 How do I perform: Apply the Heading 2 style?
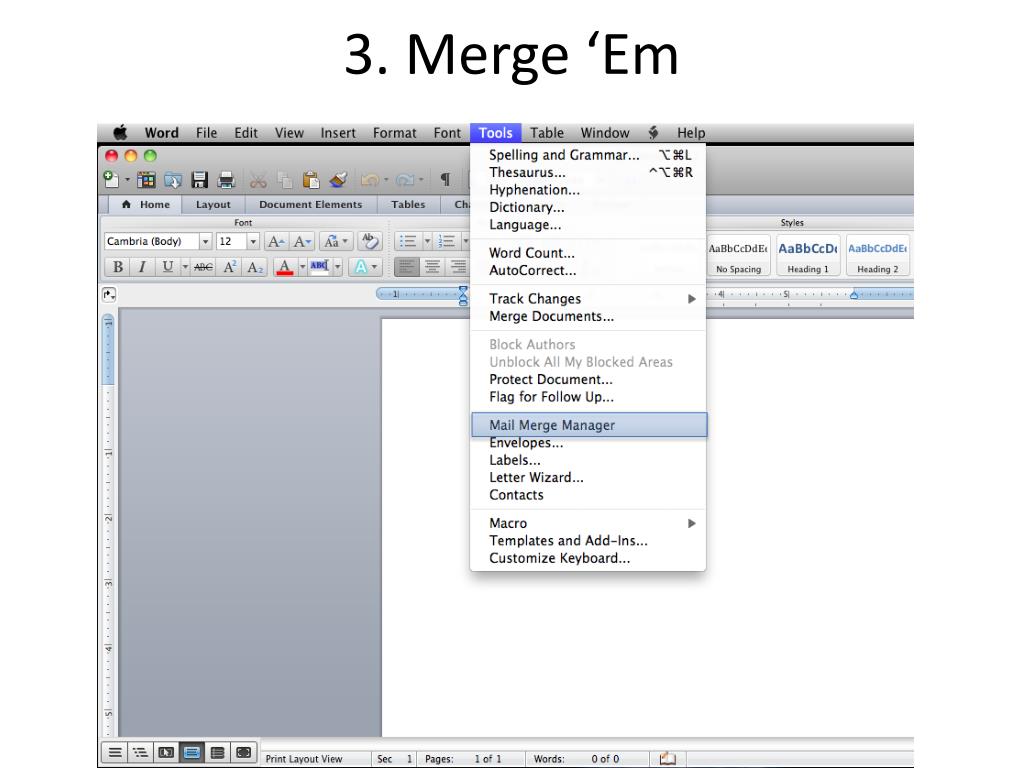877,256
